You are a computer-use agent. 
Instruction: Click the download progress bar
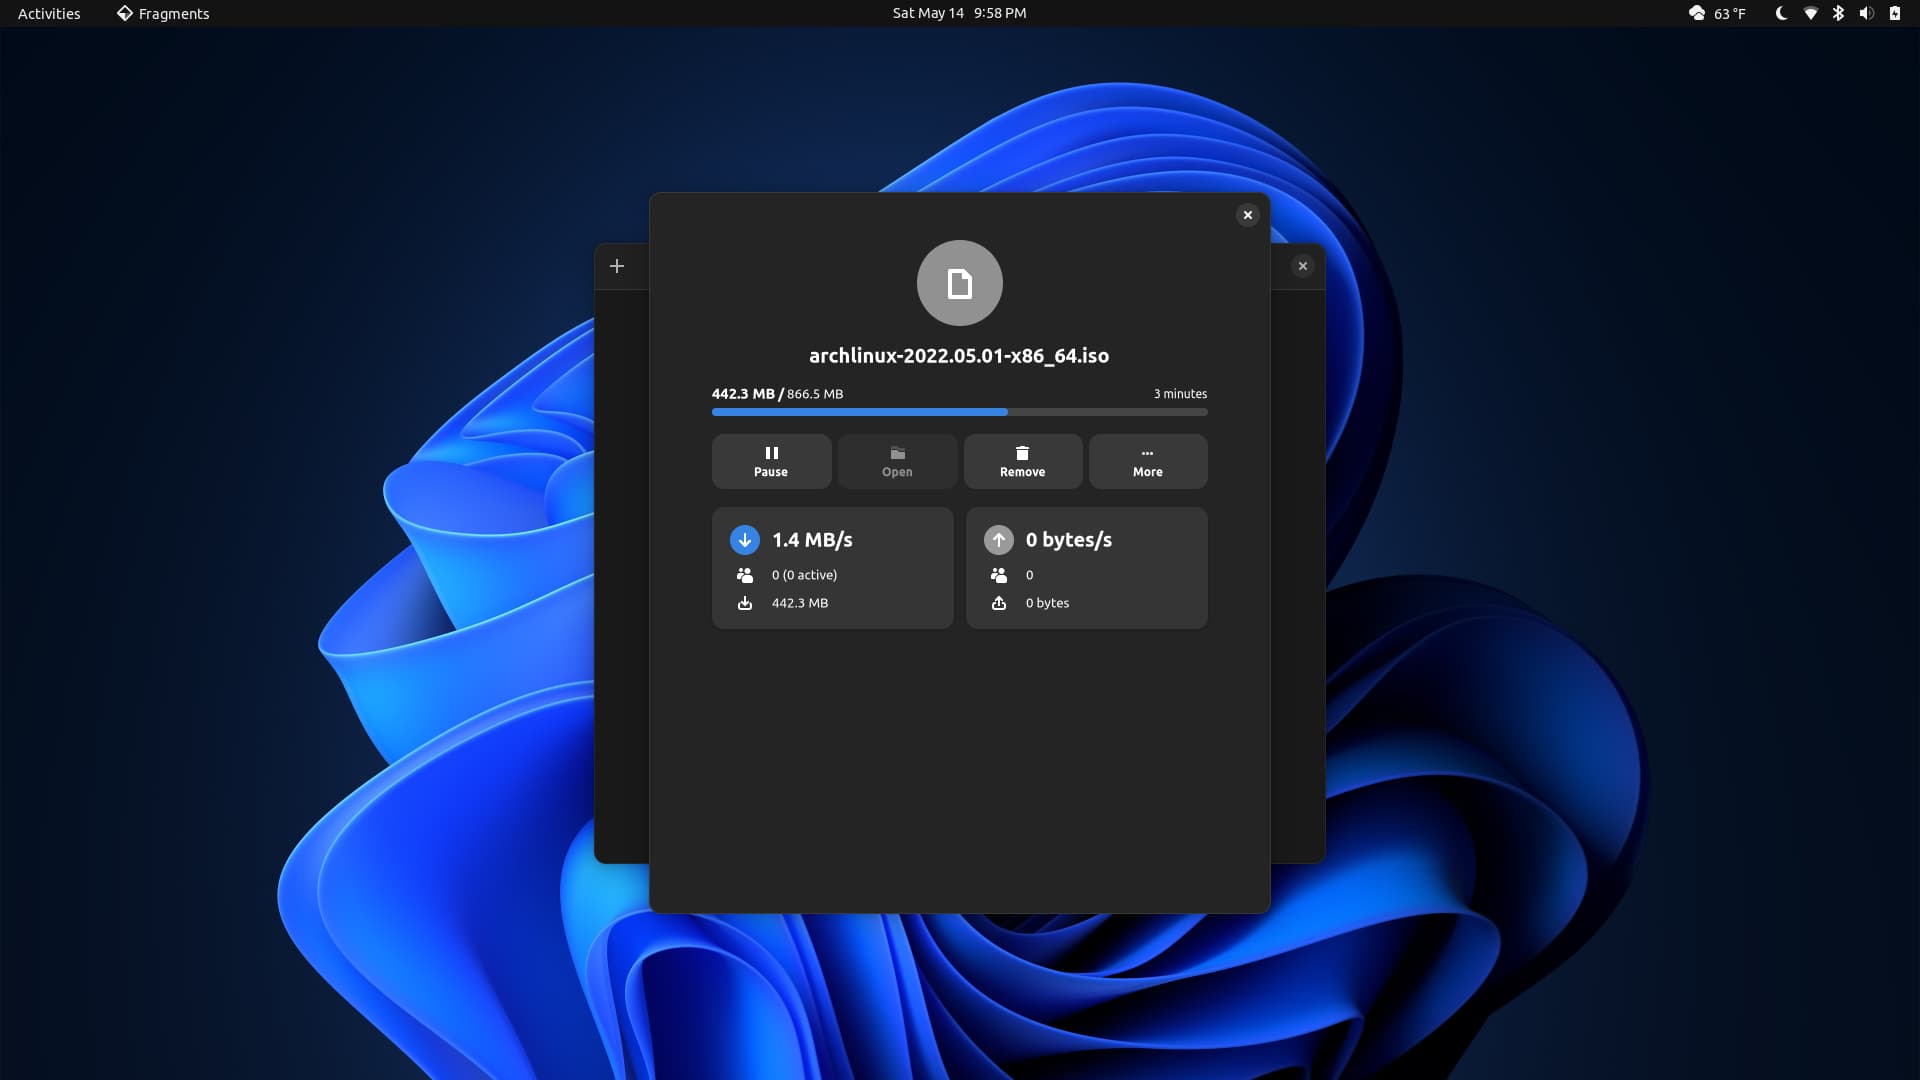pos(959,412)
